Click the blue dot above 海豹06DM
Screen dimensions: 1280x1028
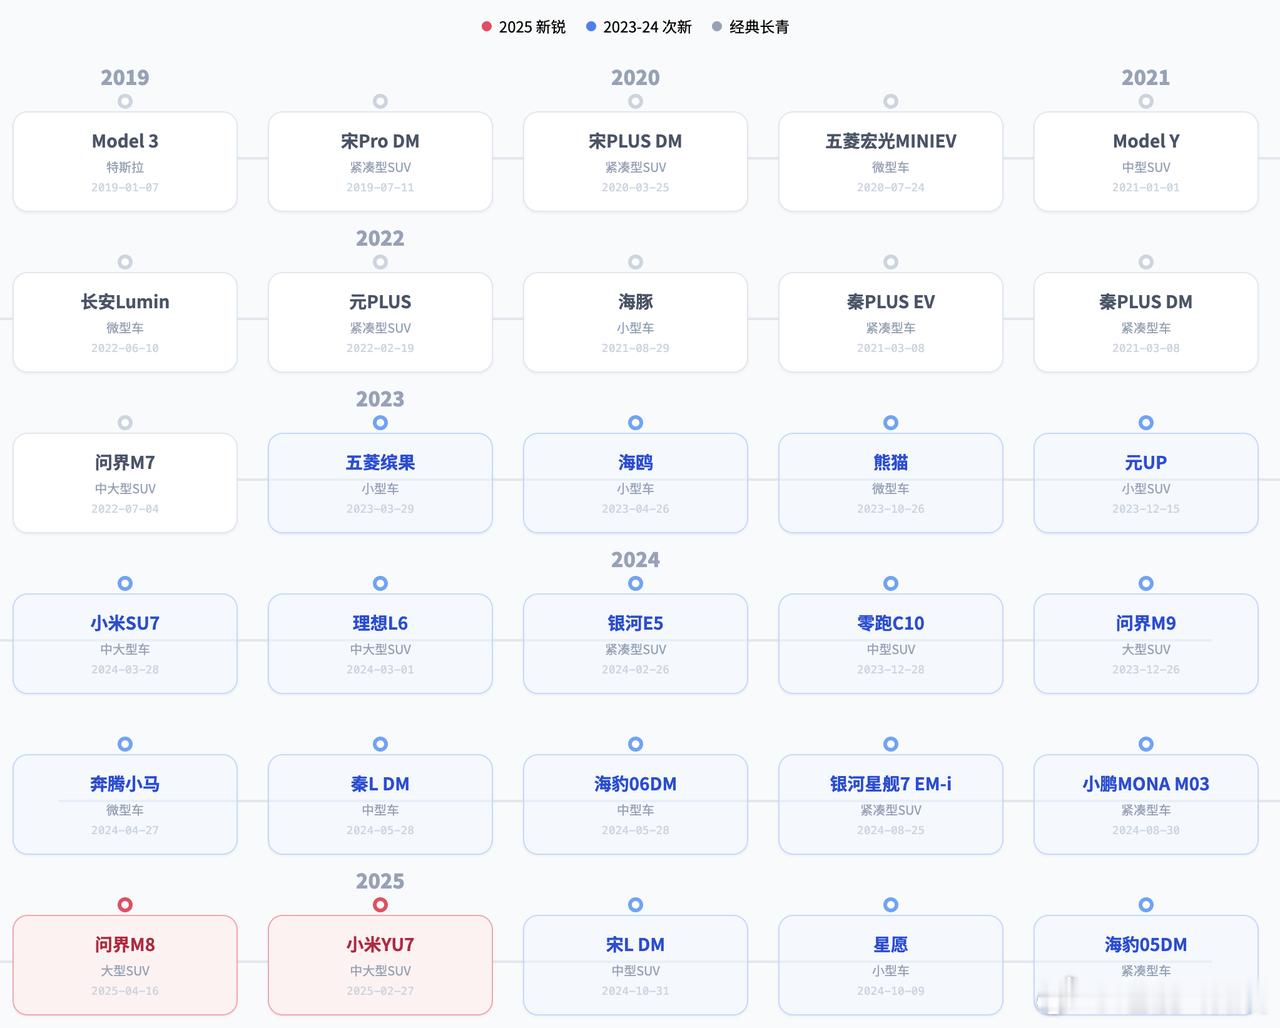click(635, 744)
